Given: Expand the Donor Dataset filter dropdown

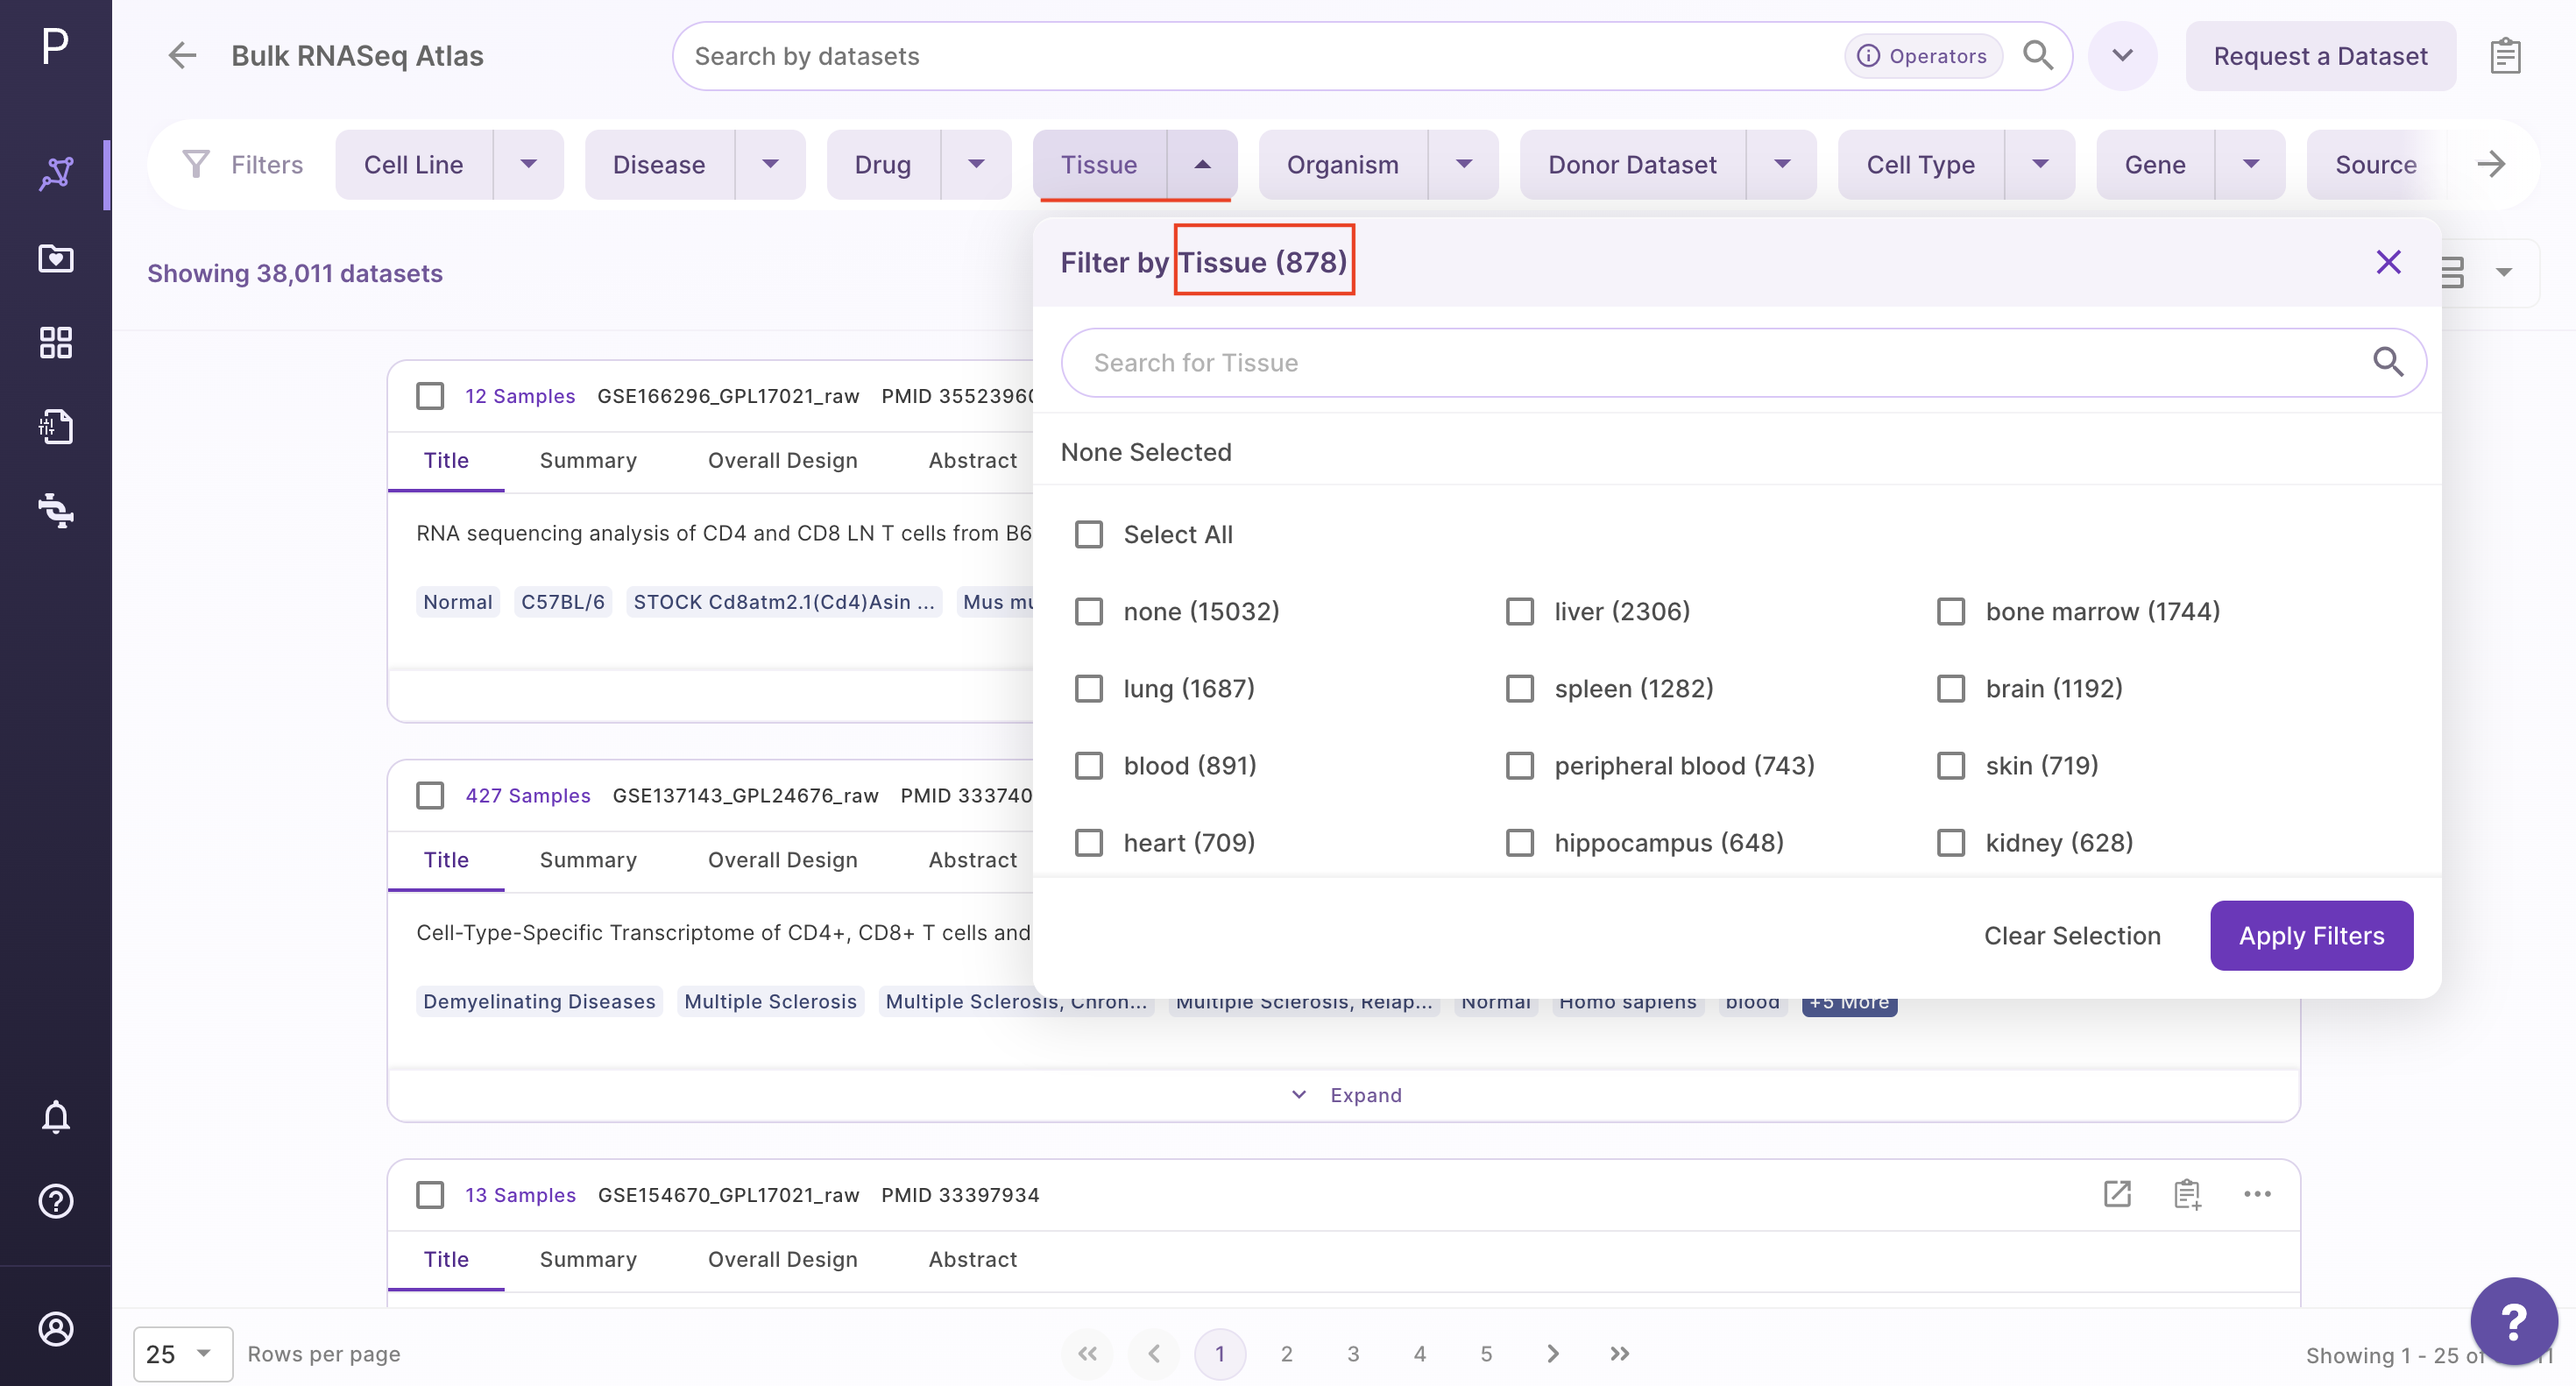Looking at the screenshot, I should [1782, 164].
